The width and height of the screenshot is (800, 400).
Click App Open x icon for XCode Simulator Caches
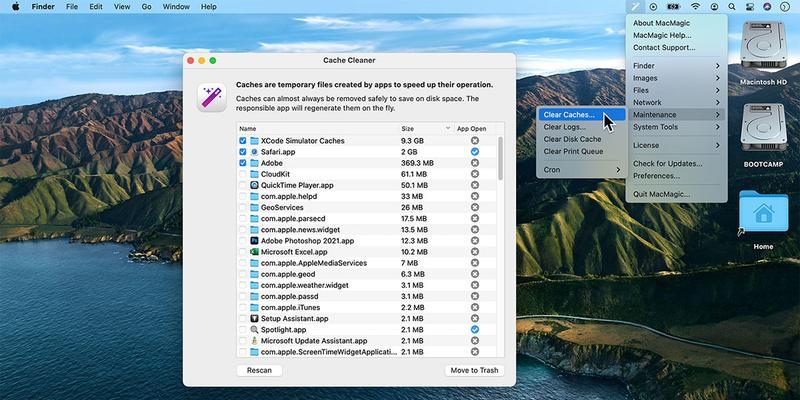(x=474, y=140)
